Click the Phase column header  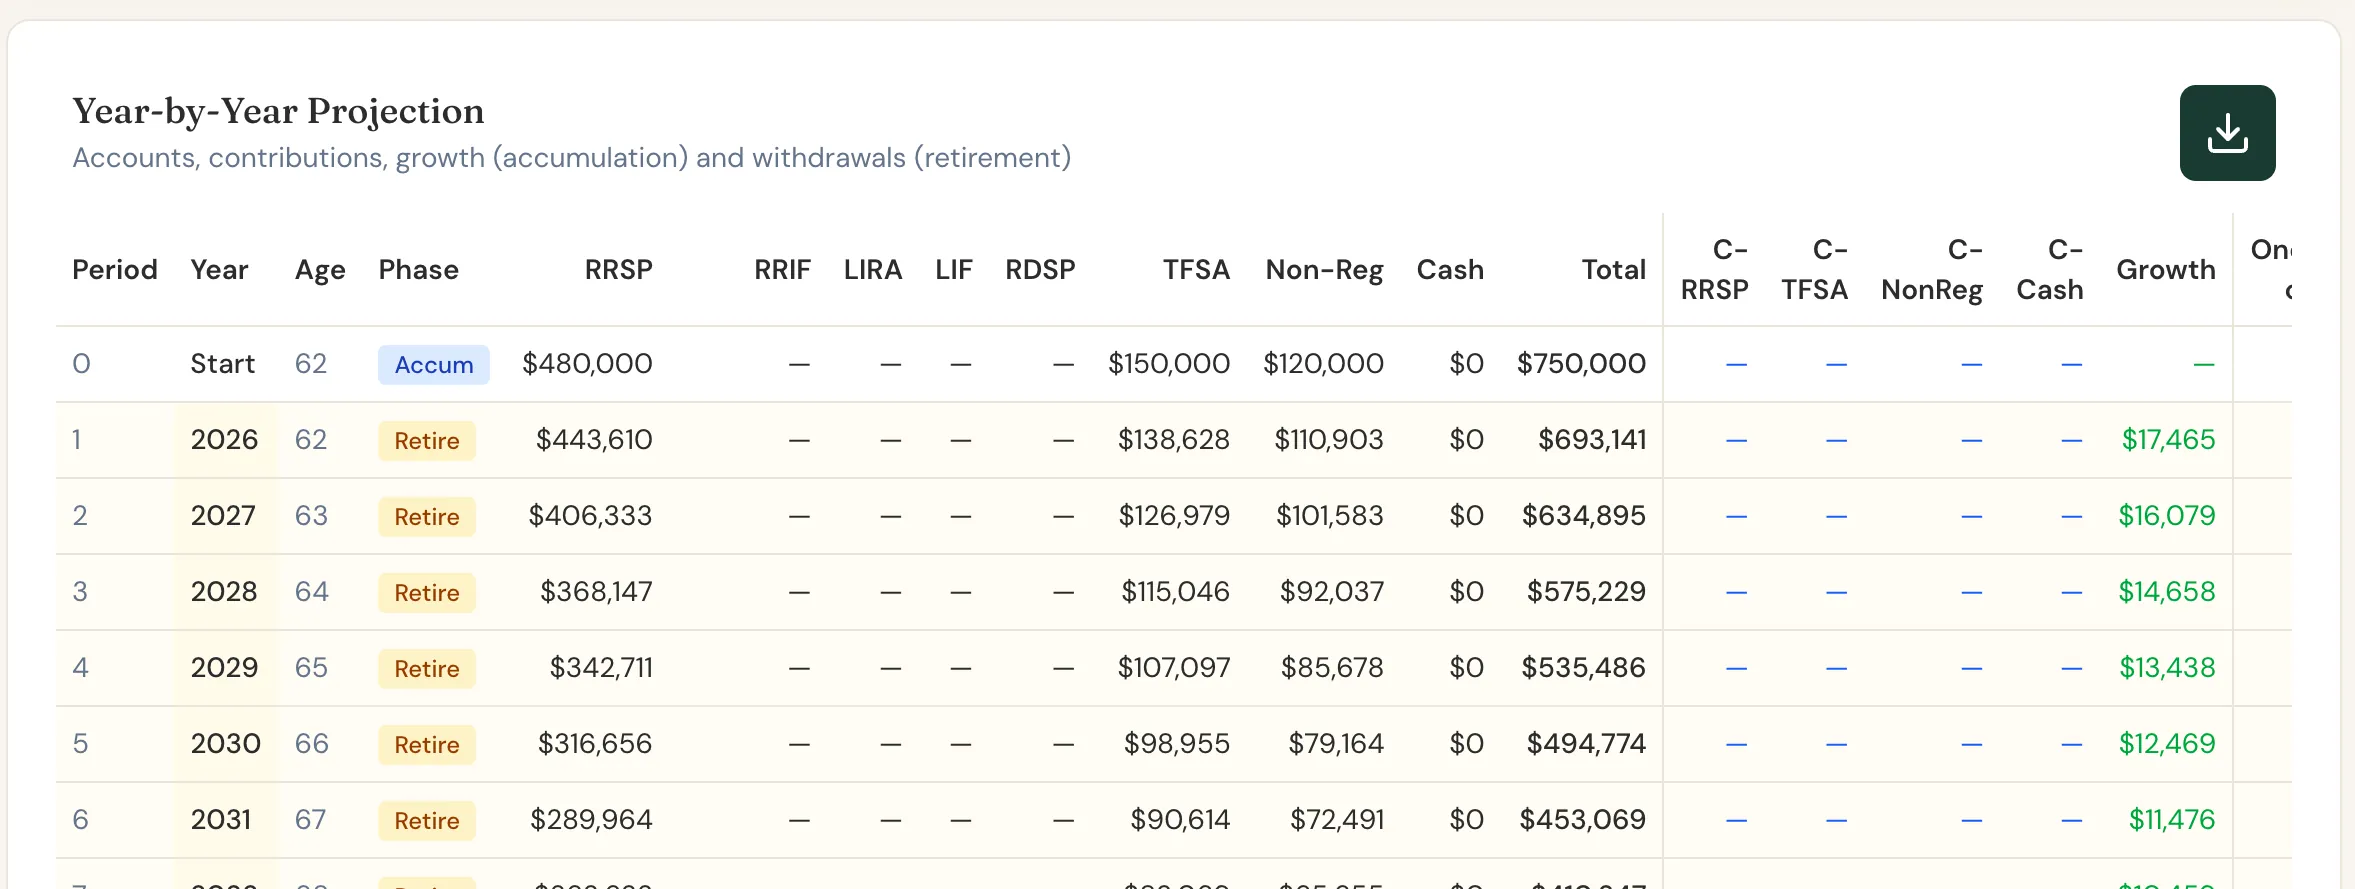point(418,270)
